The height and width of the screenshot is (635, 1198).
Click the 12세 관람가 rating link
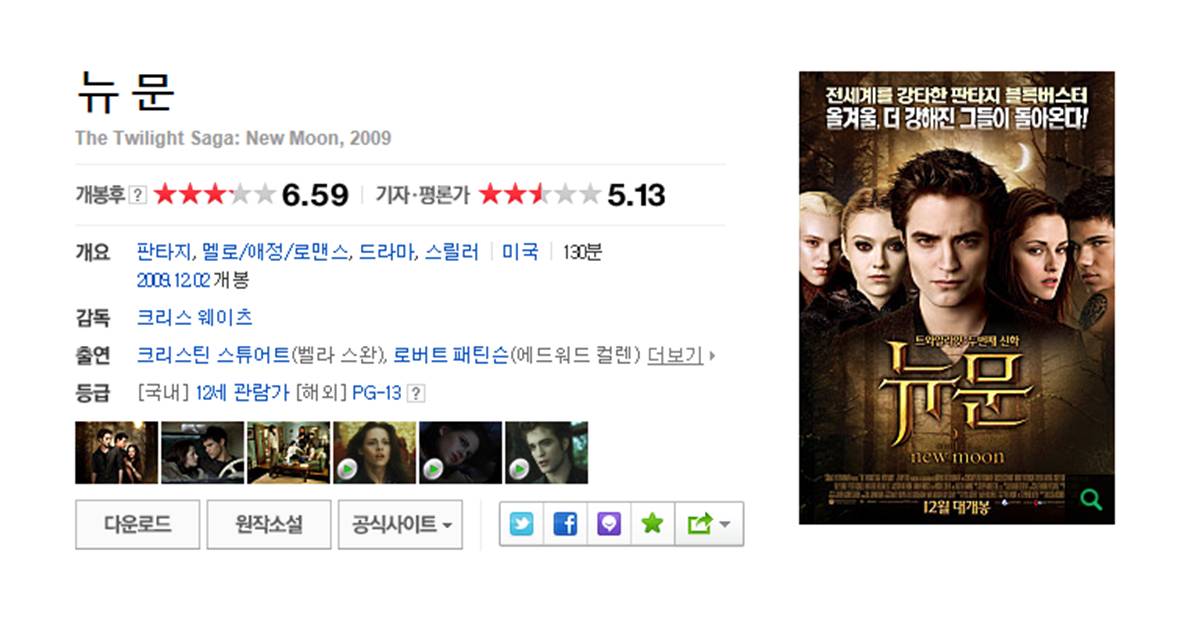tap(242, 393)
